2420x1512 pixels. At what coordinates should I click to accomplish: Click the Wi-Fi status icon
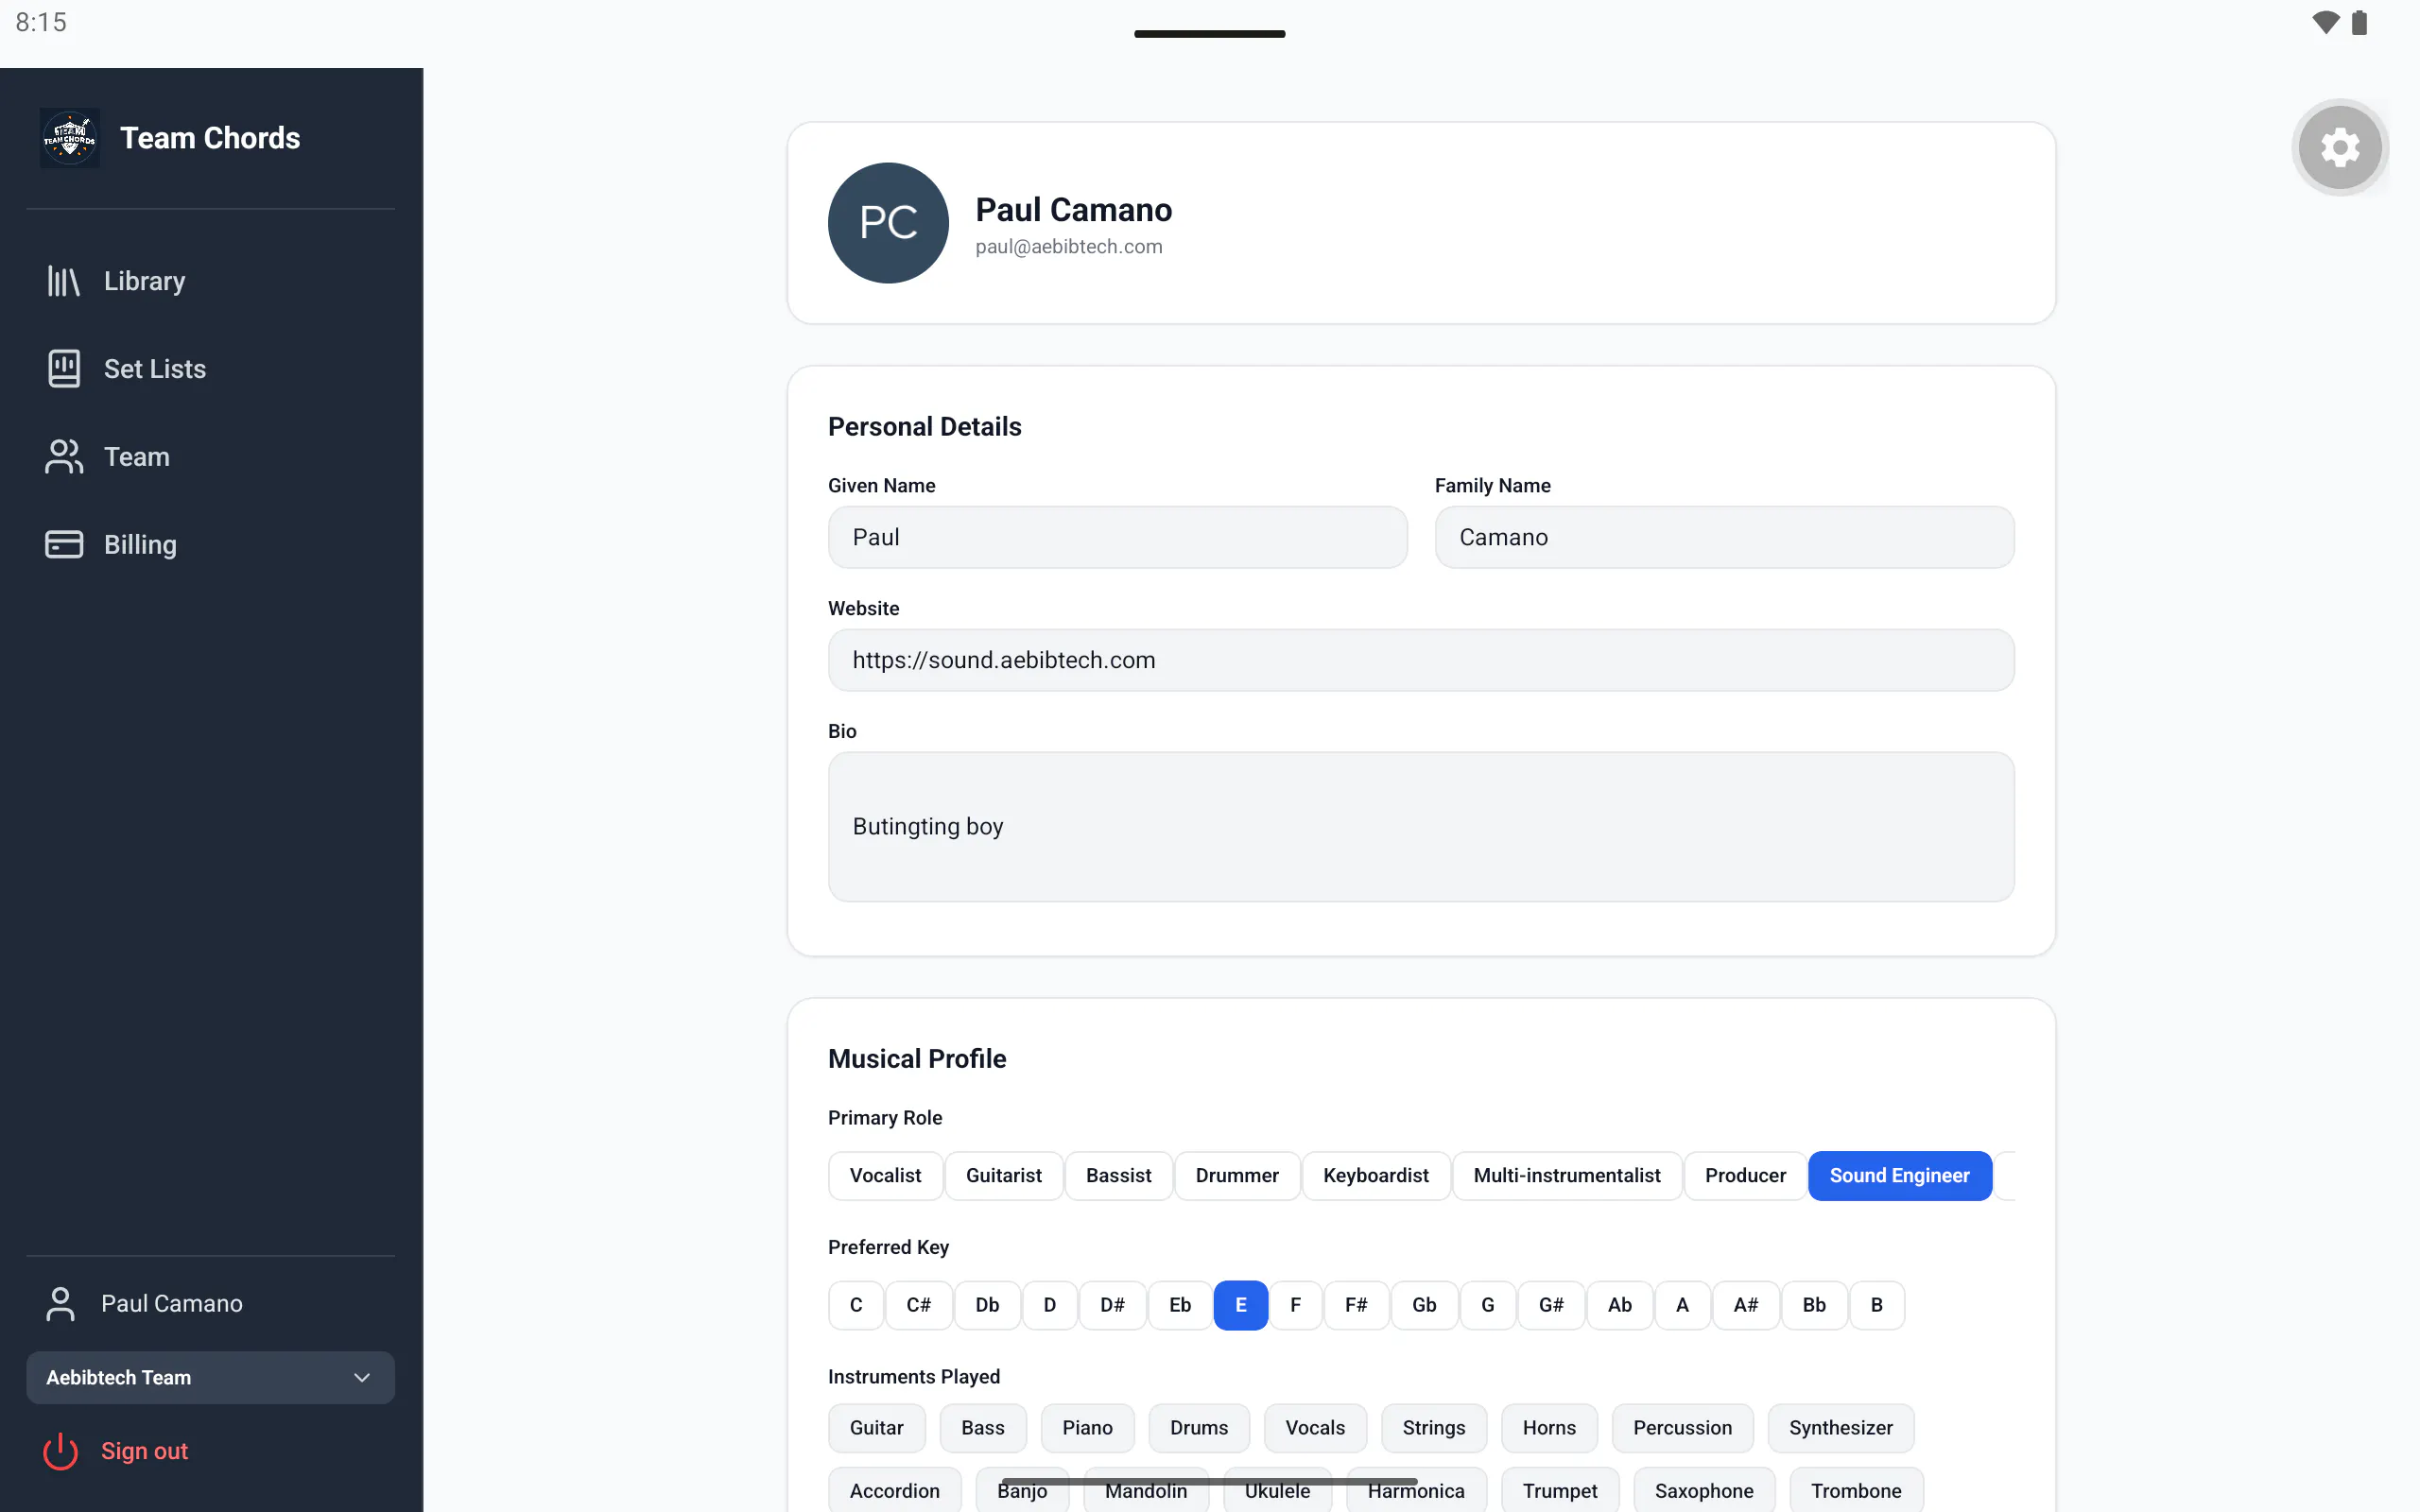(2326, 23)
